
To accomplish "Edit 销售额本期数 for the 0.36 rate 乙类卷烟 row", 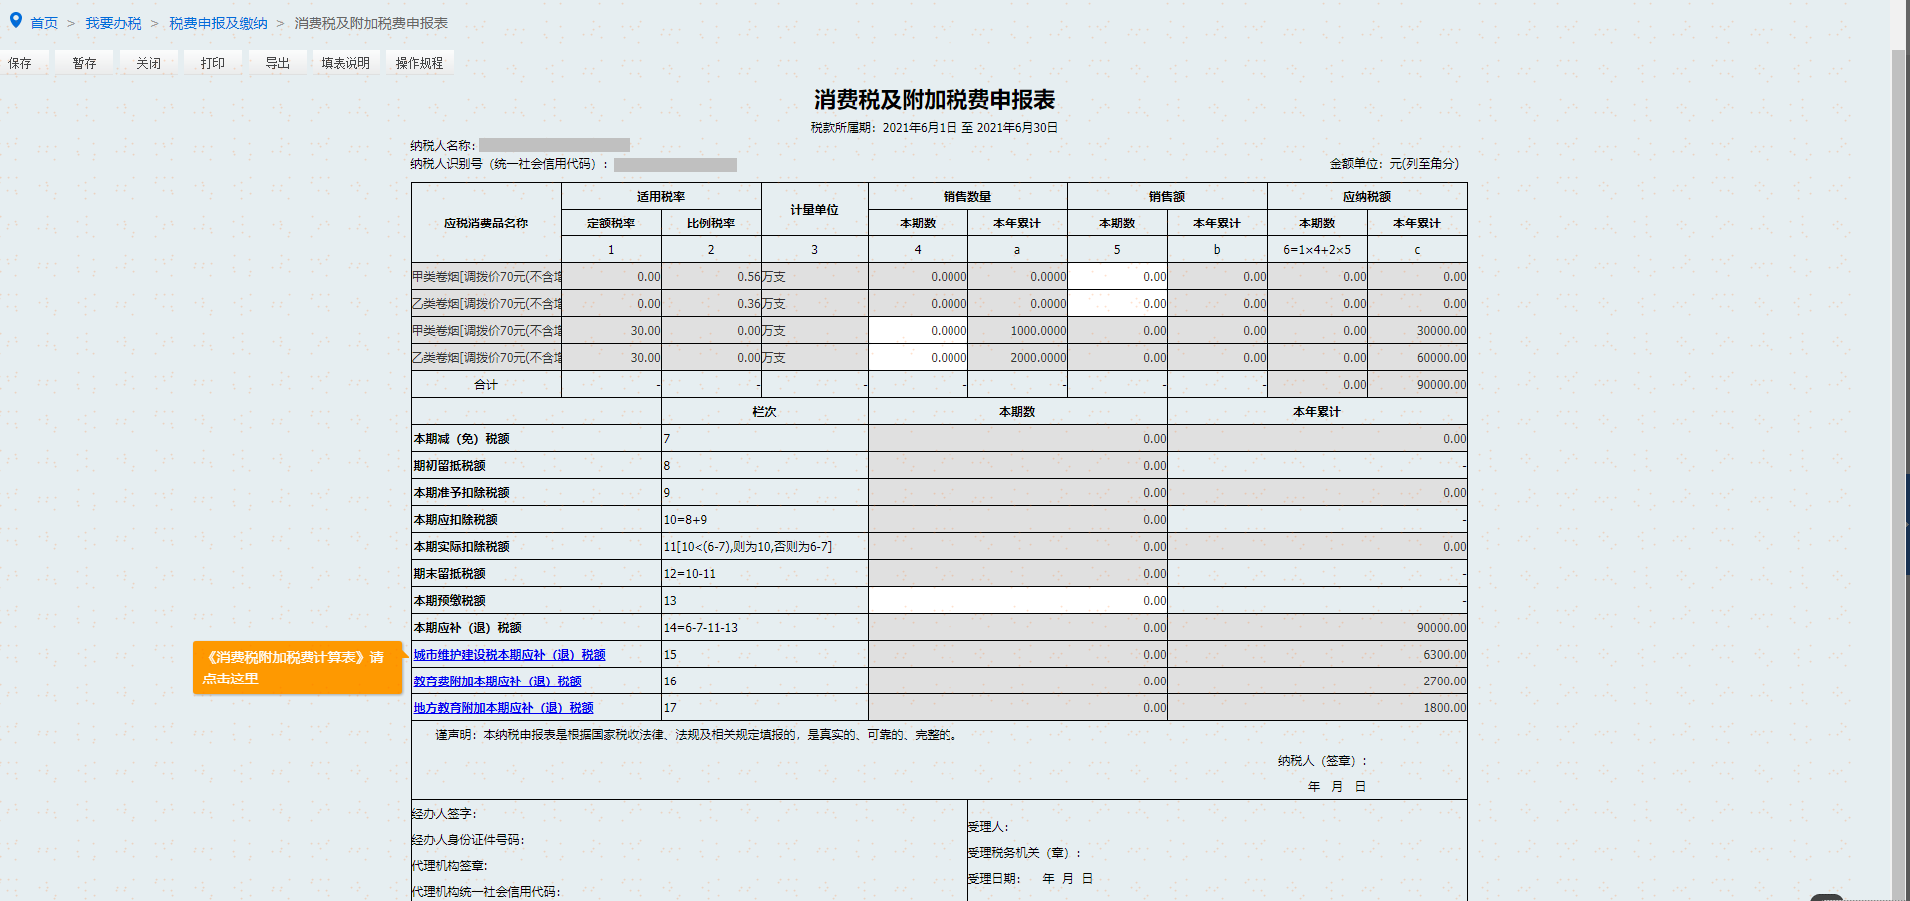I will 1117,304.
